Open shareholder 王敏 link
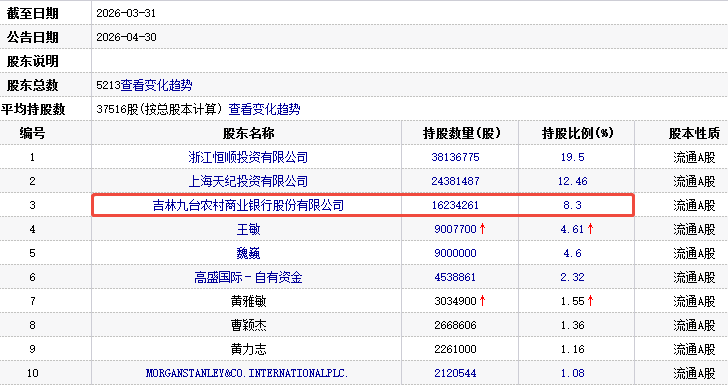 248,229
